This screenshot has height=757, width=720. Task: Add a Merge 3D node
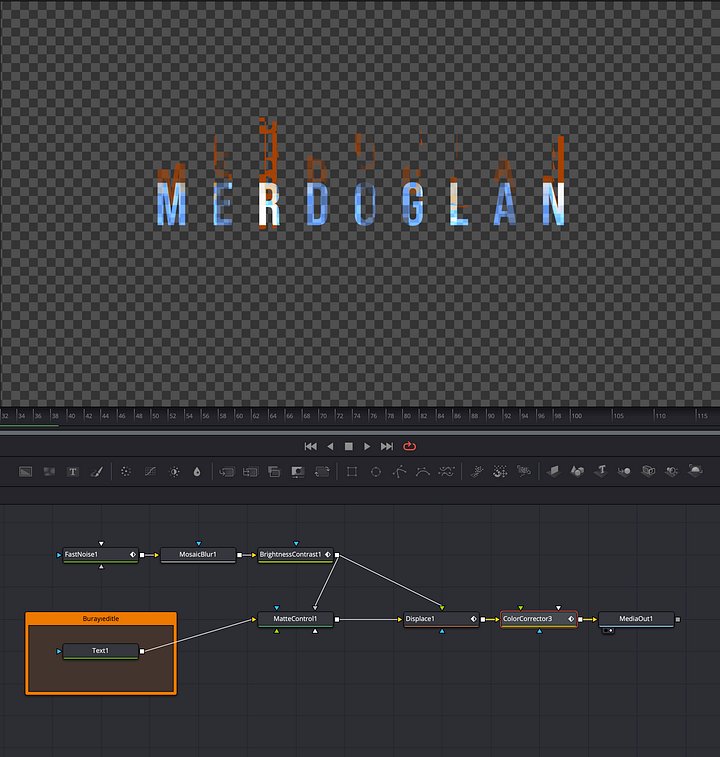(x=624, y=471)
